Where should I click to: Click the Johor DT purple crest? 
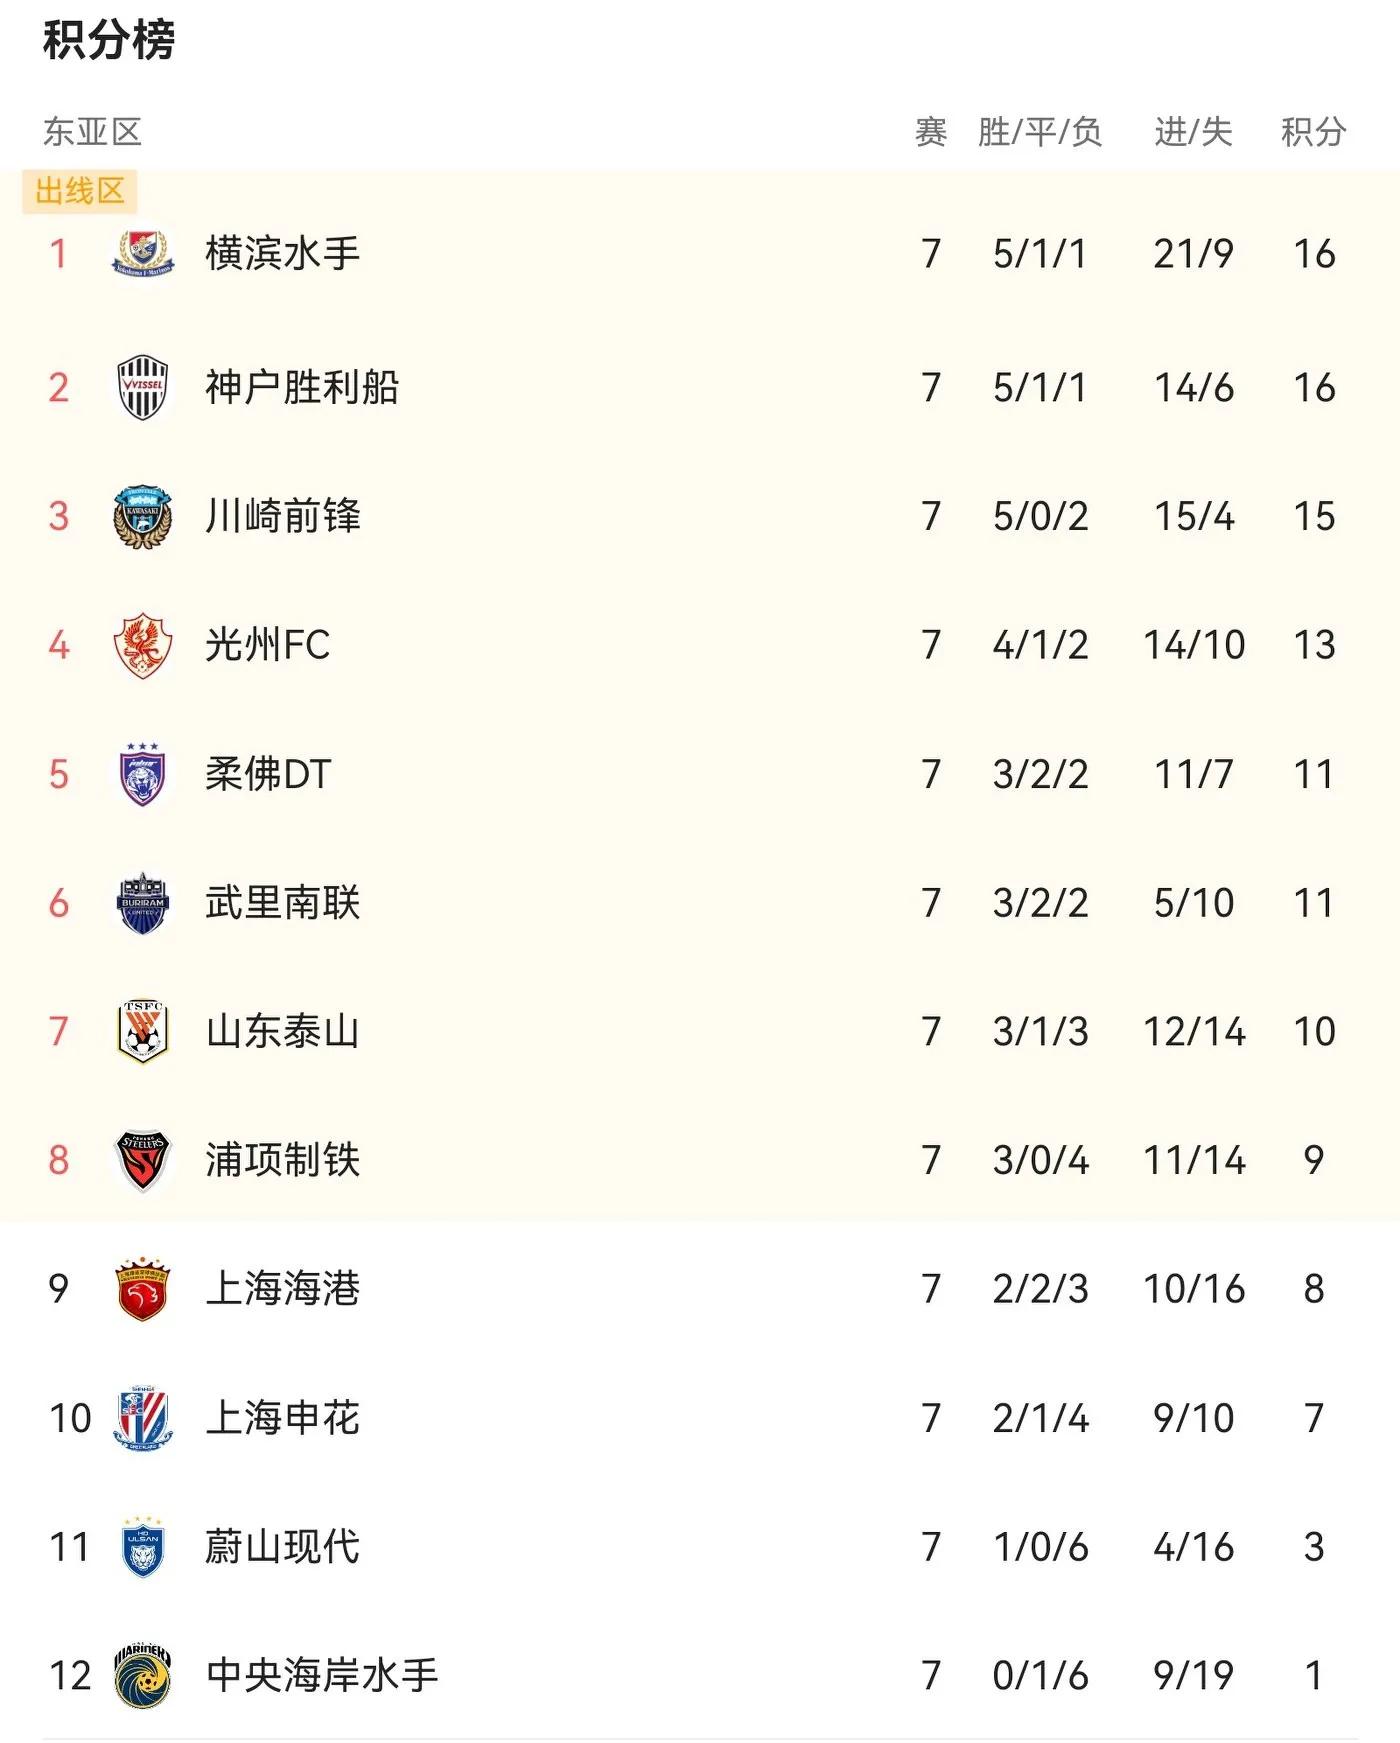pyautogui.click(x=143, y=774)
